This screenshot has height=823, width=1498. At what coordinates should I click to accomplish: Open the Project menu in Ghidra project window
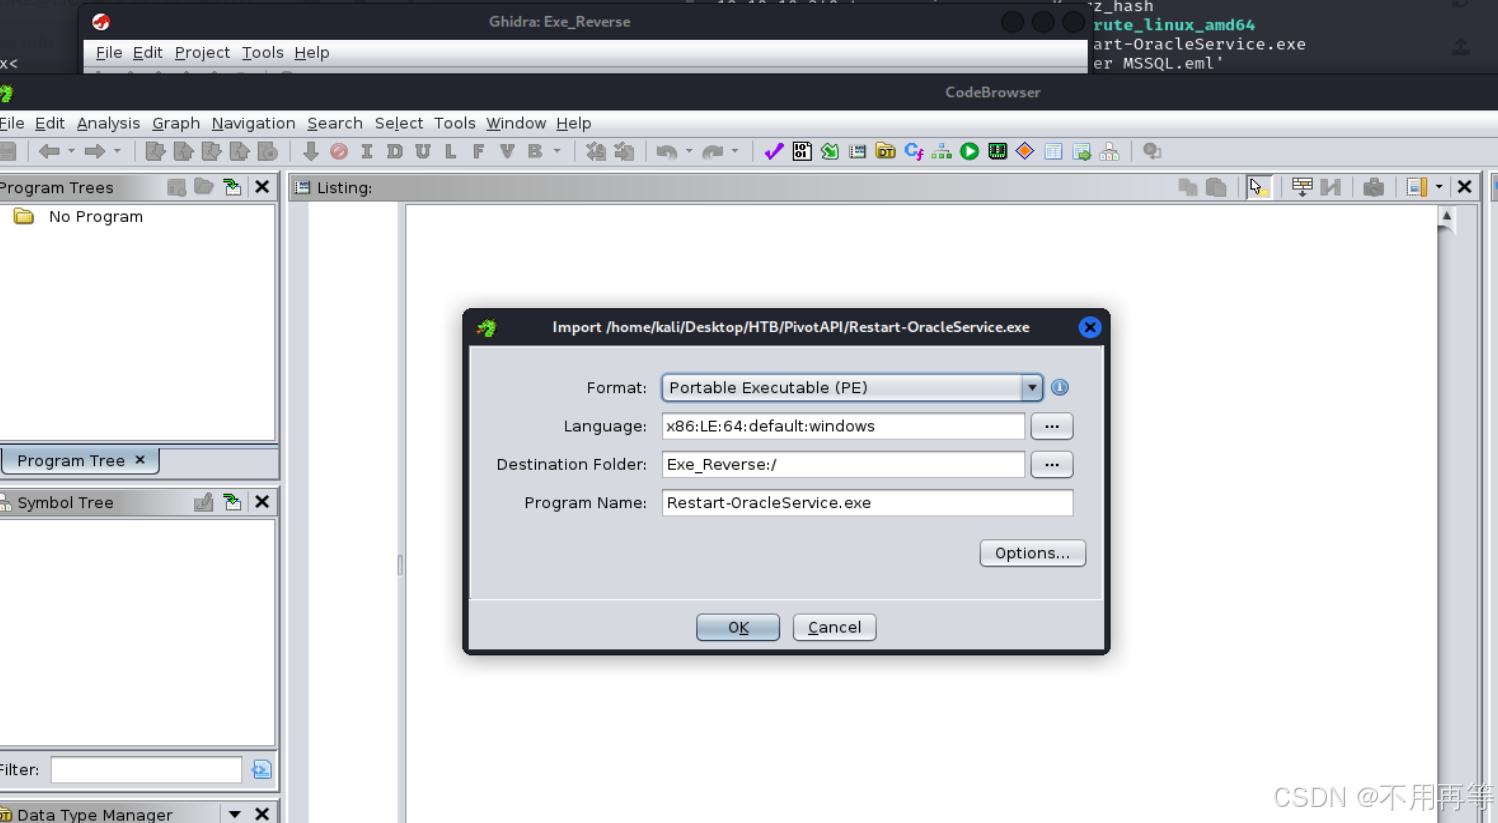pos(202,52)
